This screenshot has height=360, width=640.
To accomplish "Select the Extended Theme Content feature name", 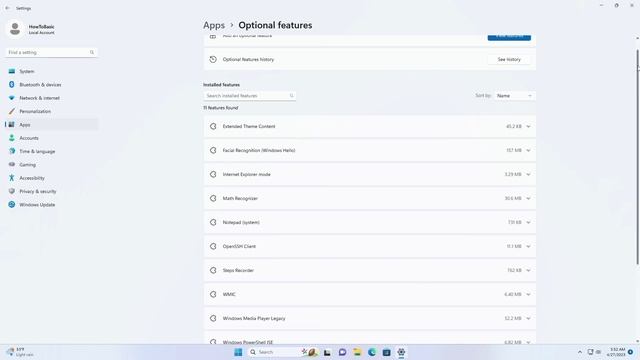I will point(249,127).
